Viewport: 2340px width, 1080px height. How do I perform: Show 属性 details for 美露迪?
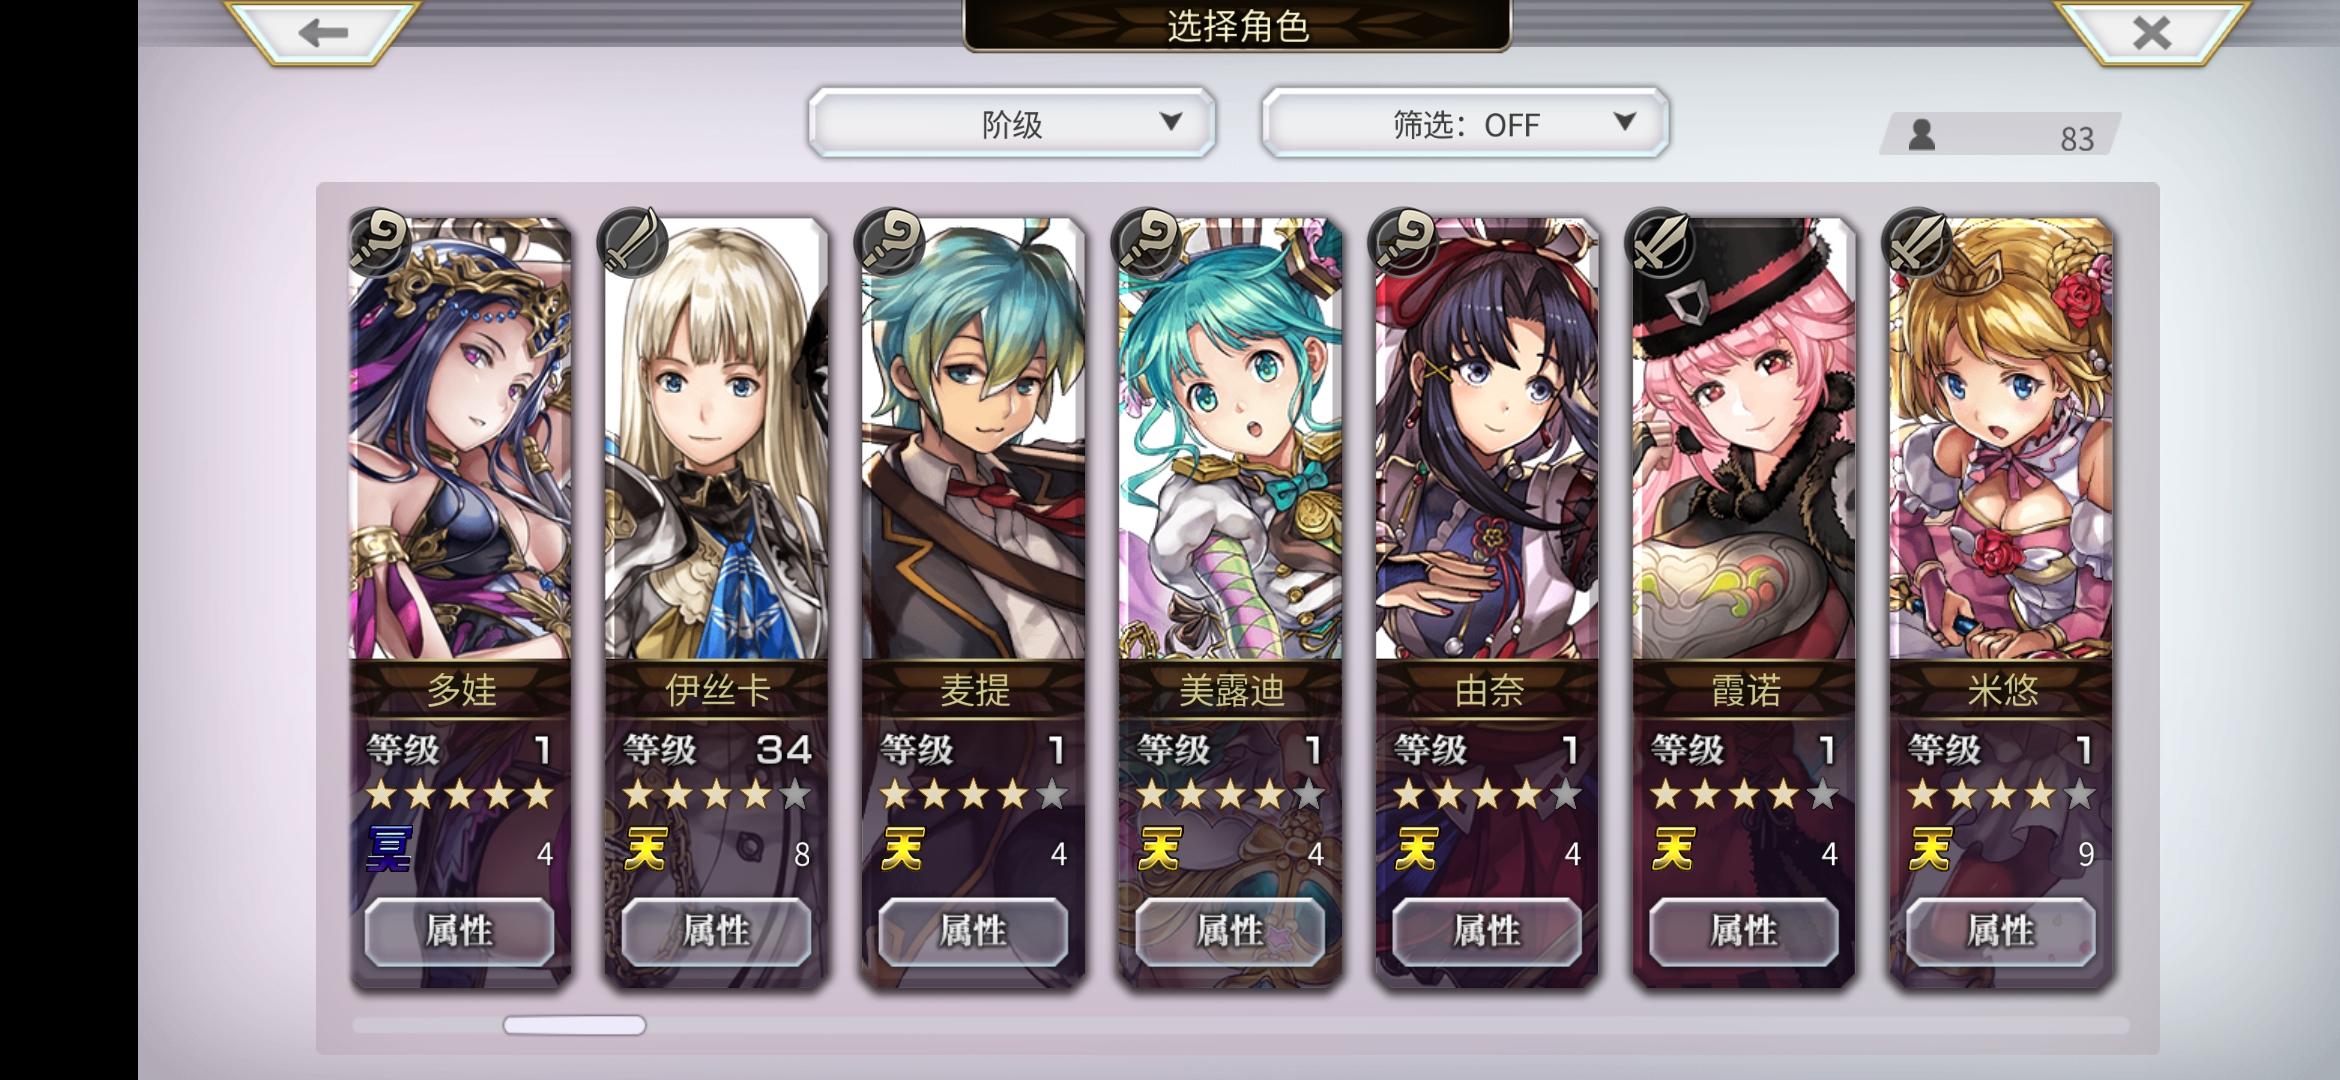pos(1230,932)
